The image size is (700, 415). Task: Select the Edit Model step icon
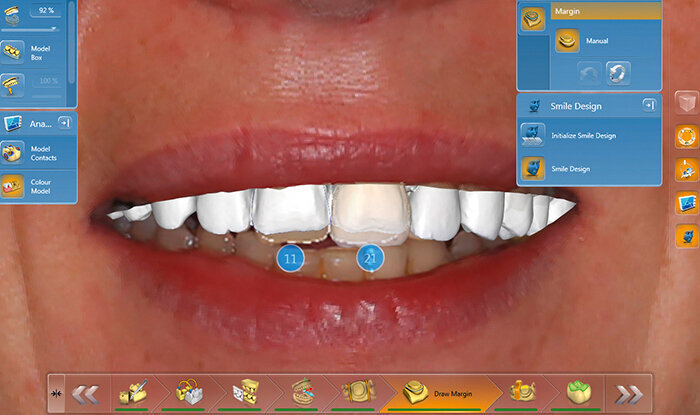[x=133, y=394]
